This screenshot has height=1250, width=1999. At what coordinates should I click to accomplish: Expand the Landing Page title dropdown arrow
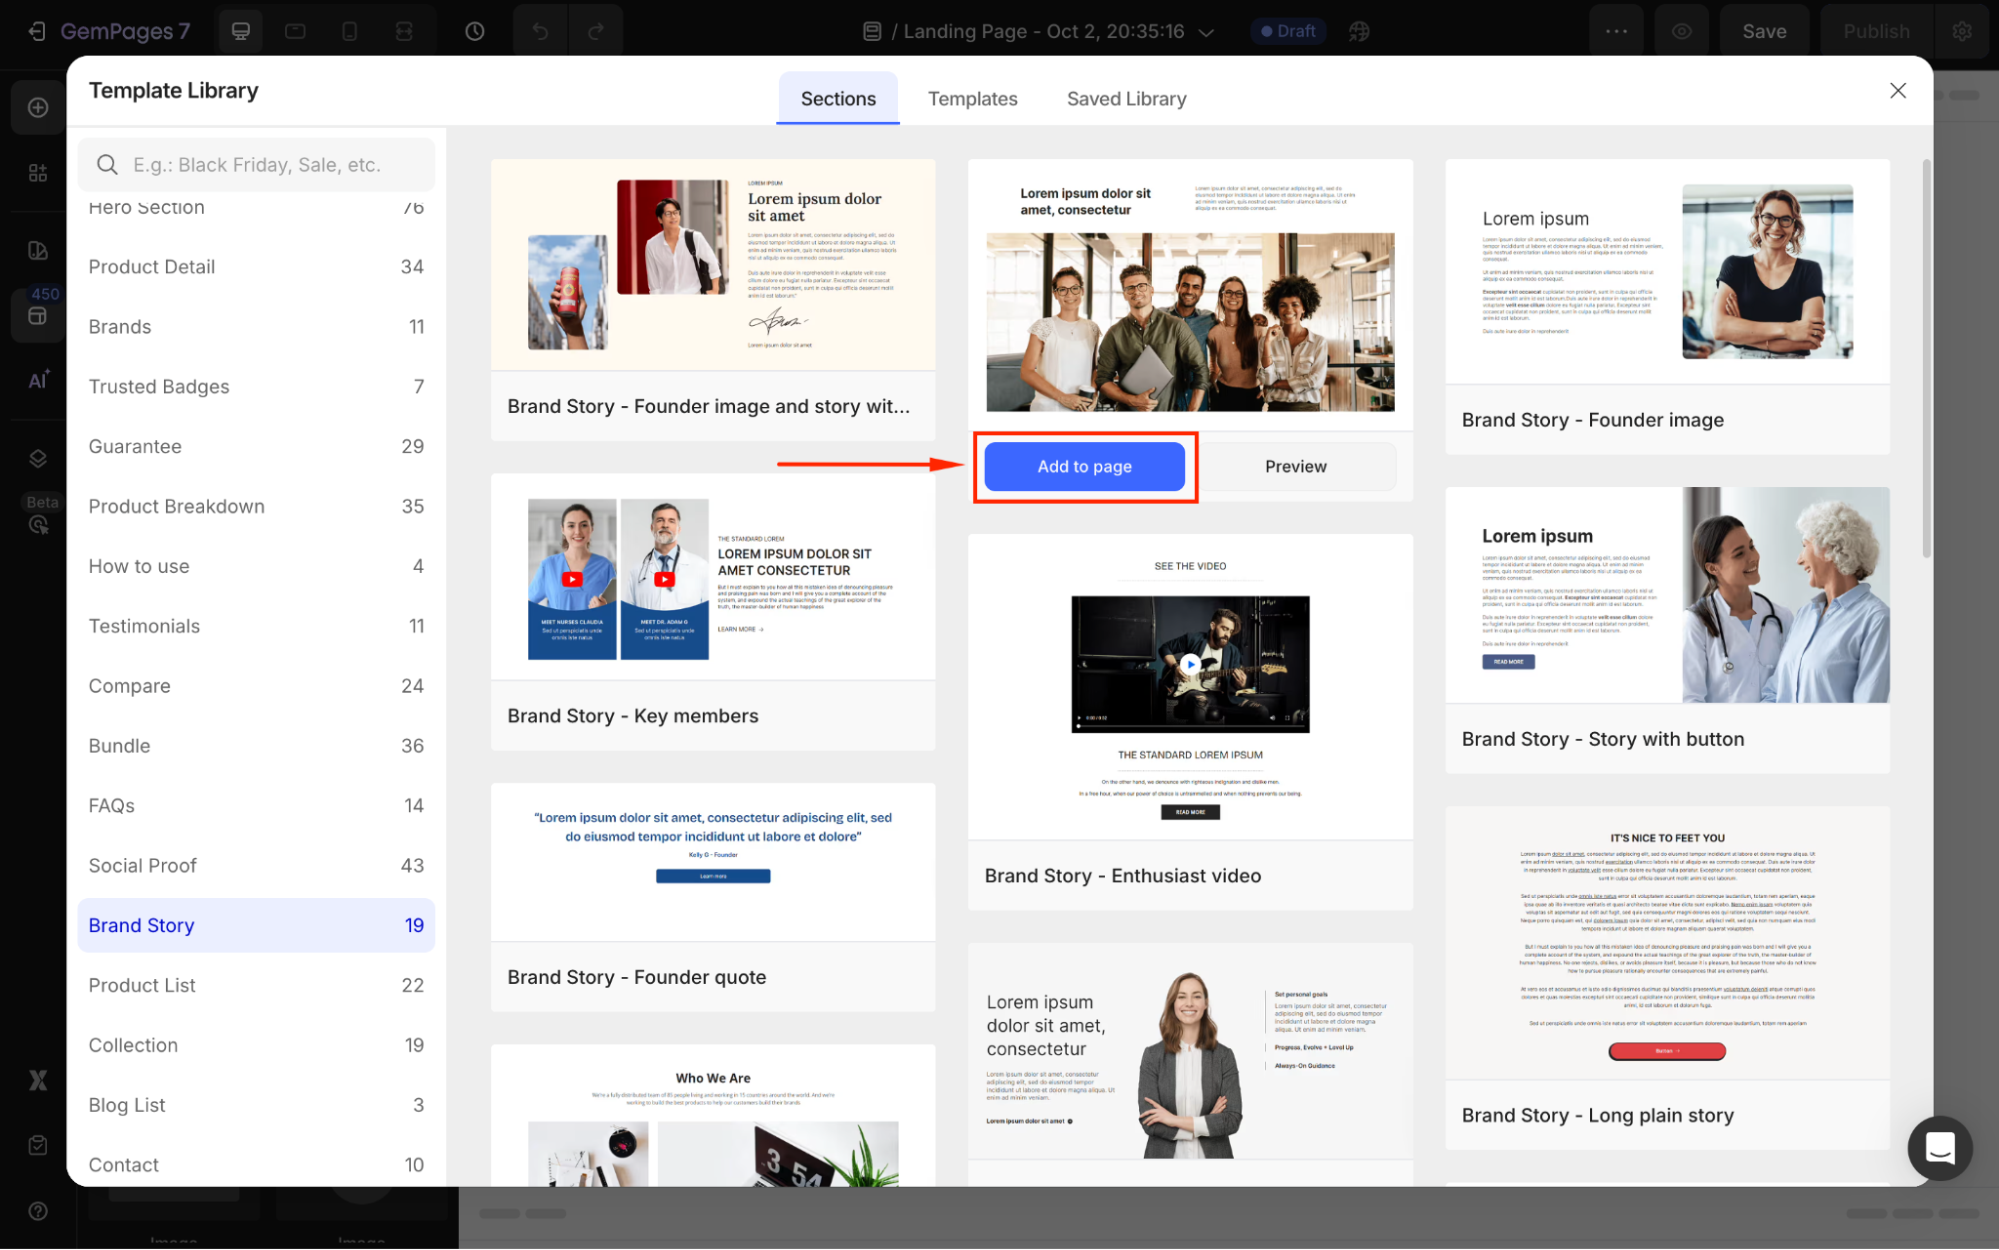(1207, 32)
